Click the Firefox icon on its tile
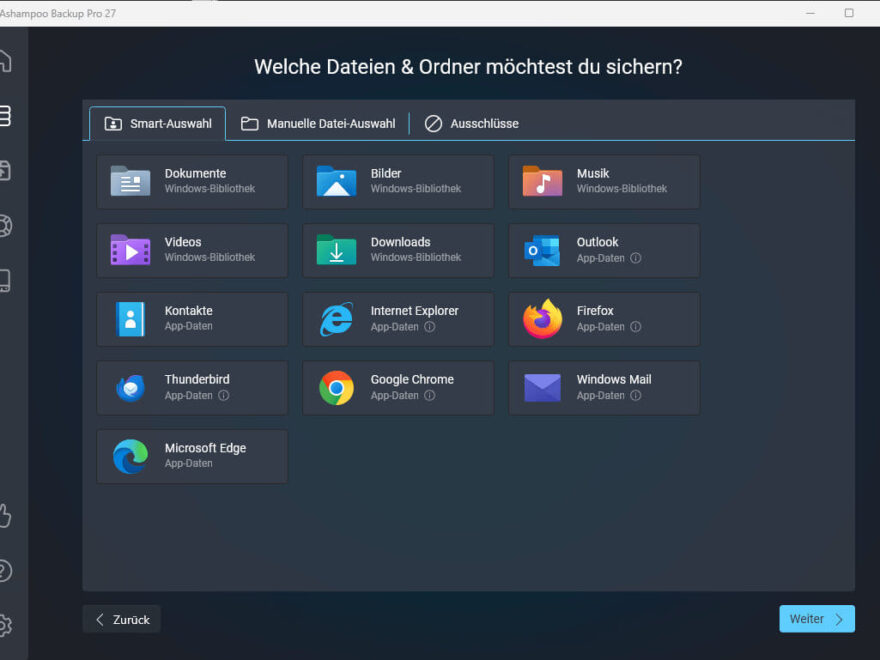 click(541, 318)
